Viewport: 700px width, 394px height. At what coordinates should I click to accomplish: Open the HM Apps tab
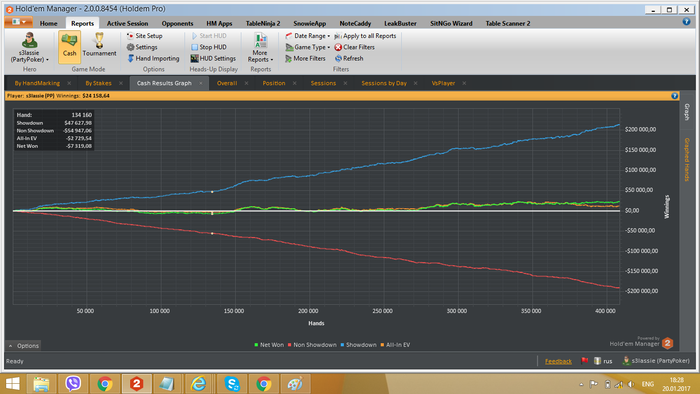pos(219,23)
